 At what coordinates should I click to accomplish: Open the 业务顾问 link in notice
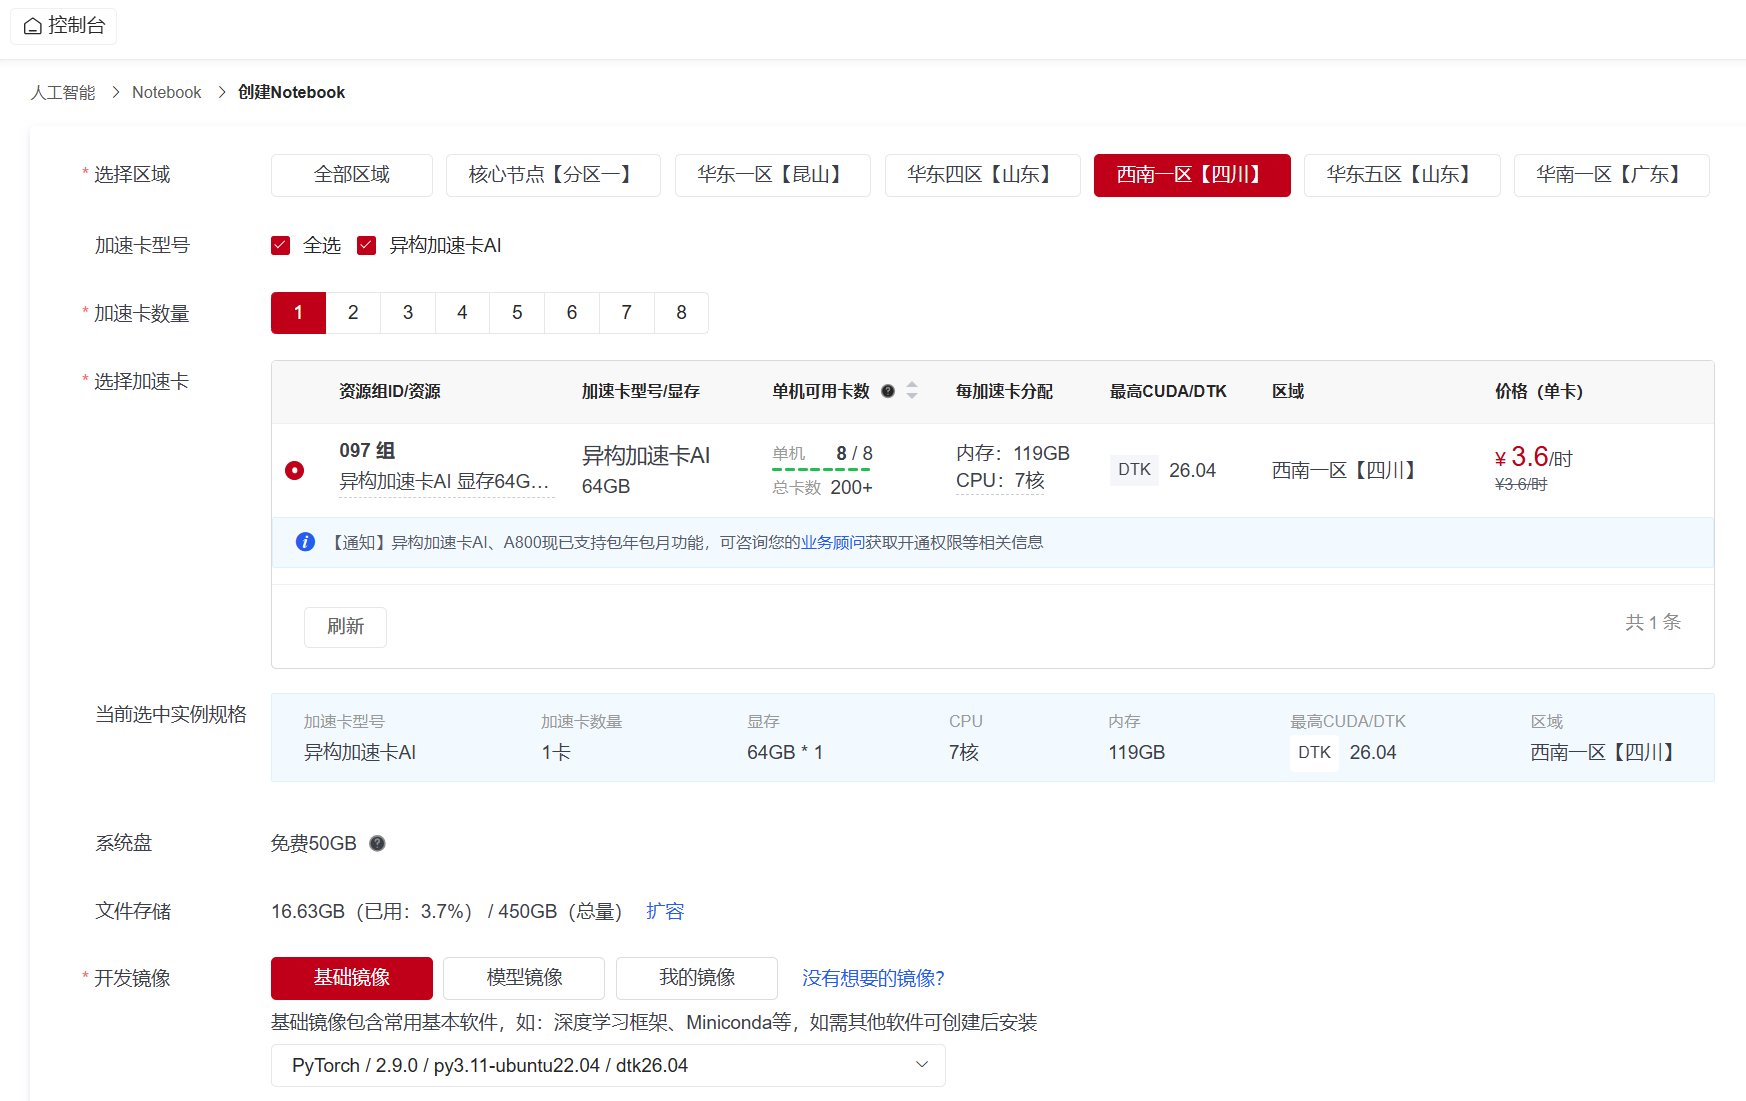coord(832,542)
